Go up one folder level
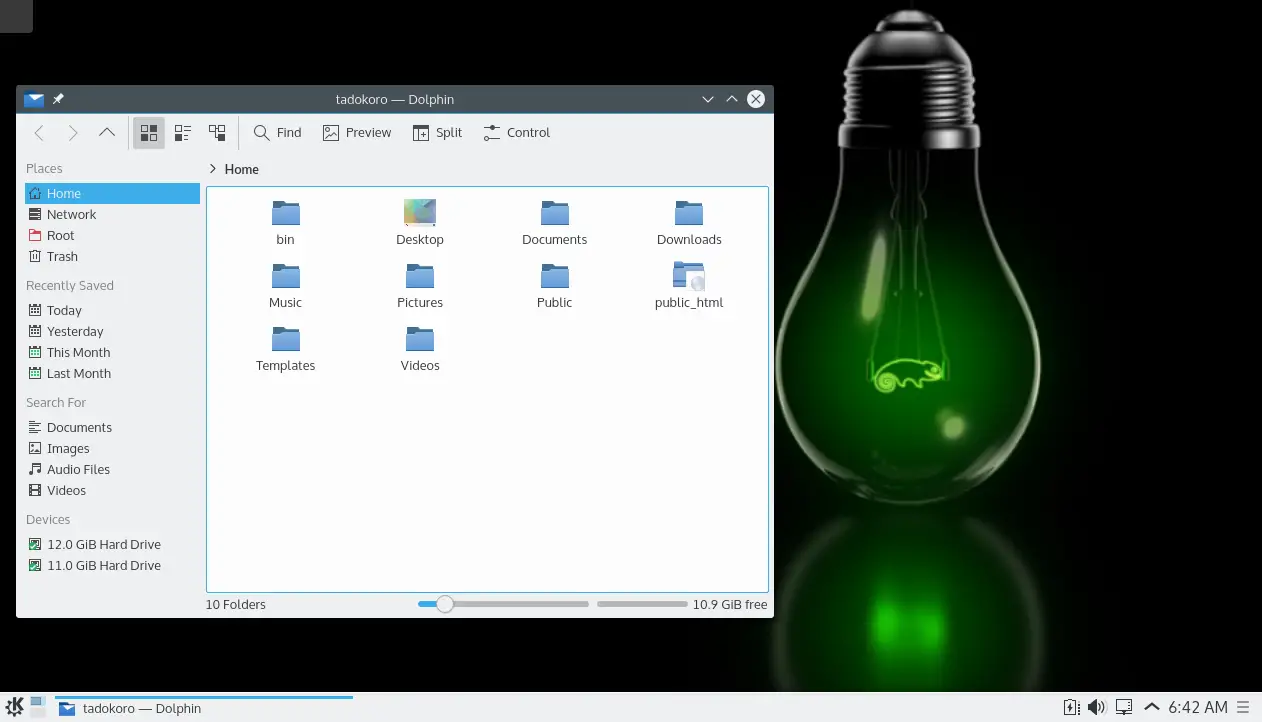Screen dimensions: 1262x722 [x=107, y=132]
